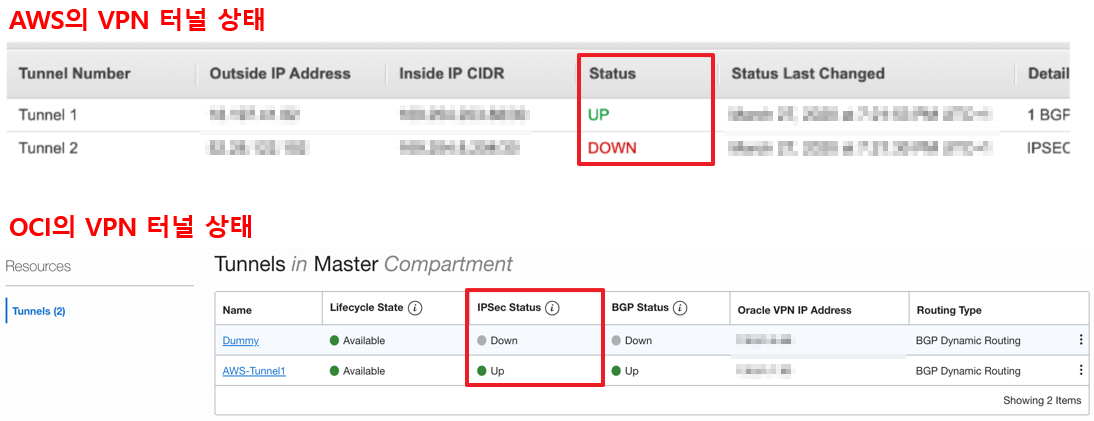Click the Resources sidebar heading
This screenshot has width=1094, height=421.
(38, 267)
